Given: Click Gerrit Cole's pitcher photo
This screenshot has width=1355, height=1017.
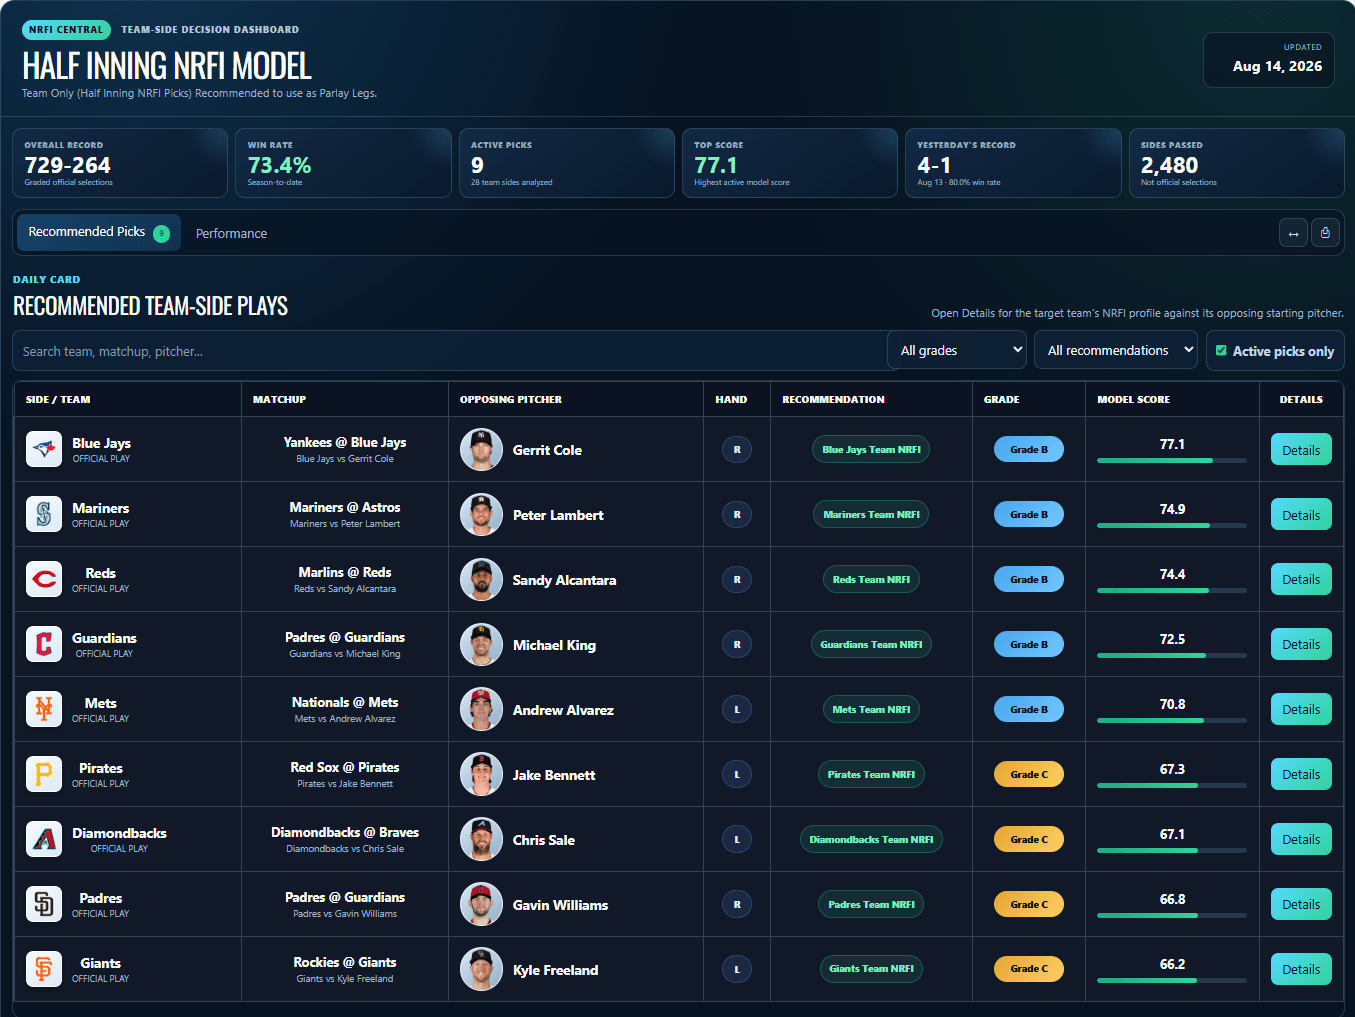Looking at the screenshot, I should click(481, 450).
